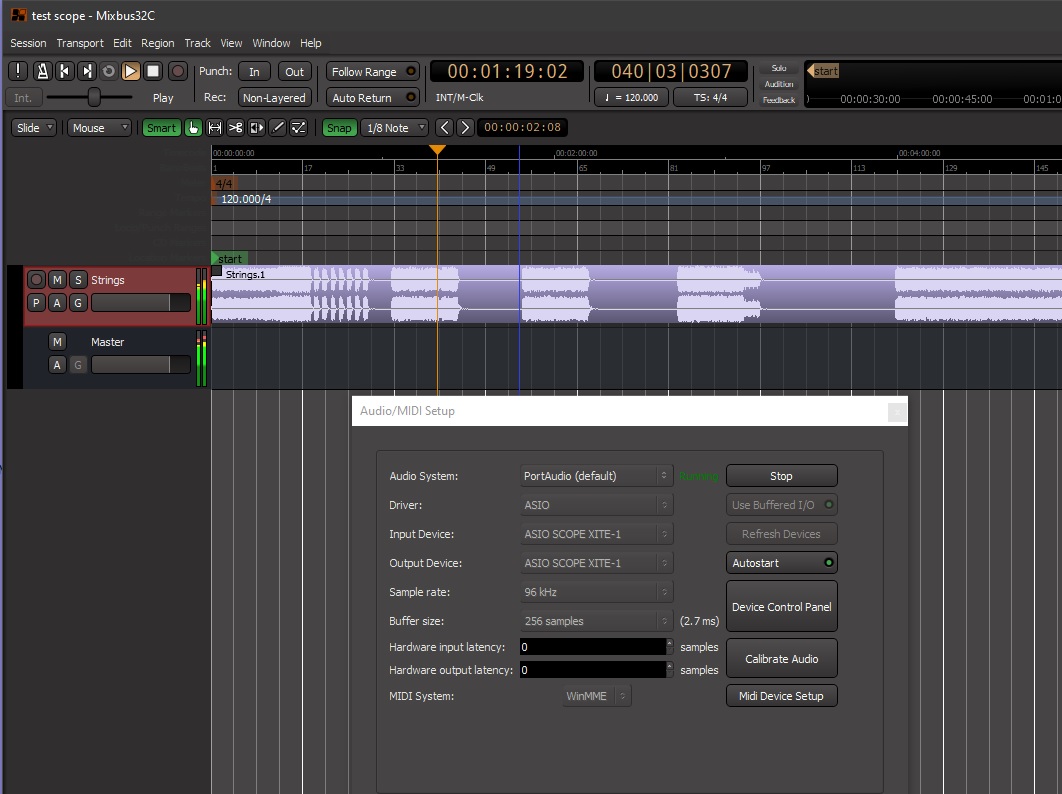1062x794 pixels.
Task: Click the Stop transport icon
Action: click(153, 71)
